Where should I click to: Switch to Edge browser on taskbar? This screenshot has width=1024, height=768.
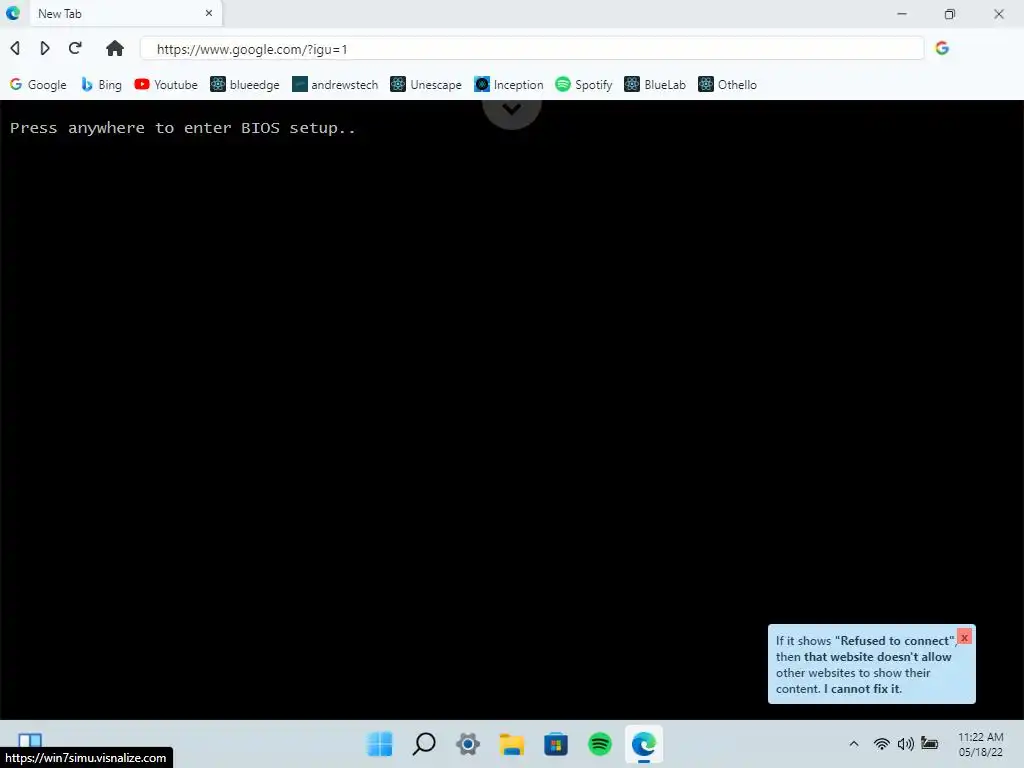pyautogui.click(x=644, y=744)
